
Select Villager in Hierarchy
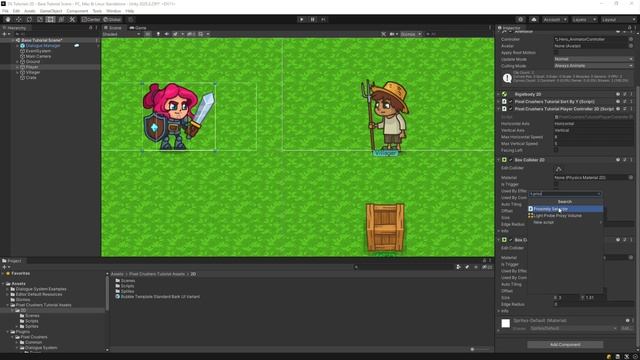(x=33, y=72)
